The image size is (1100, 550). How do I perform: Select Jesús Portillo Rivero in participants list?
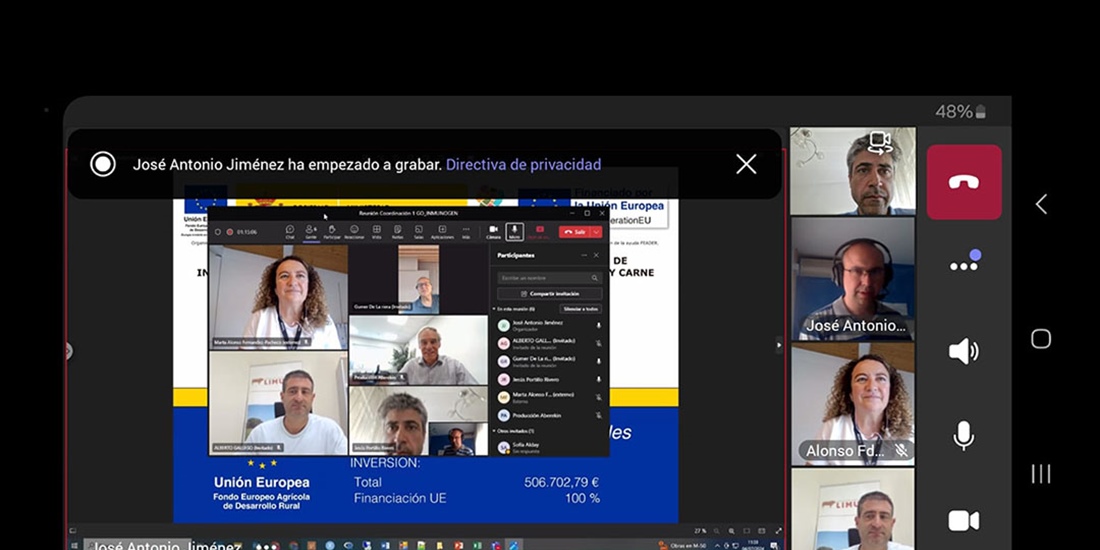[549, 379]
